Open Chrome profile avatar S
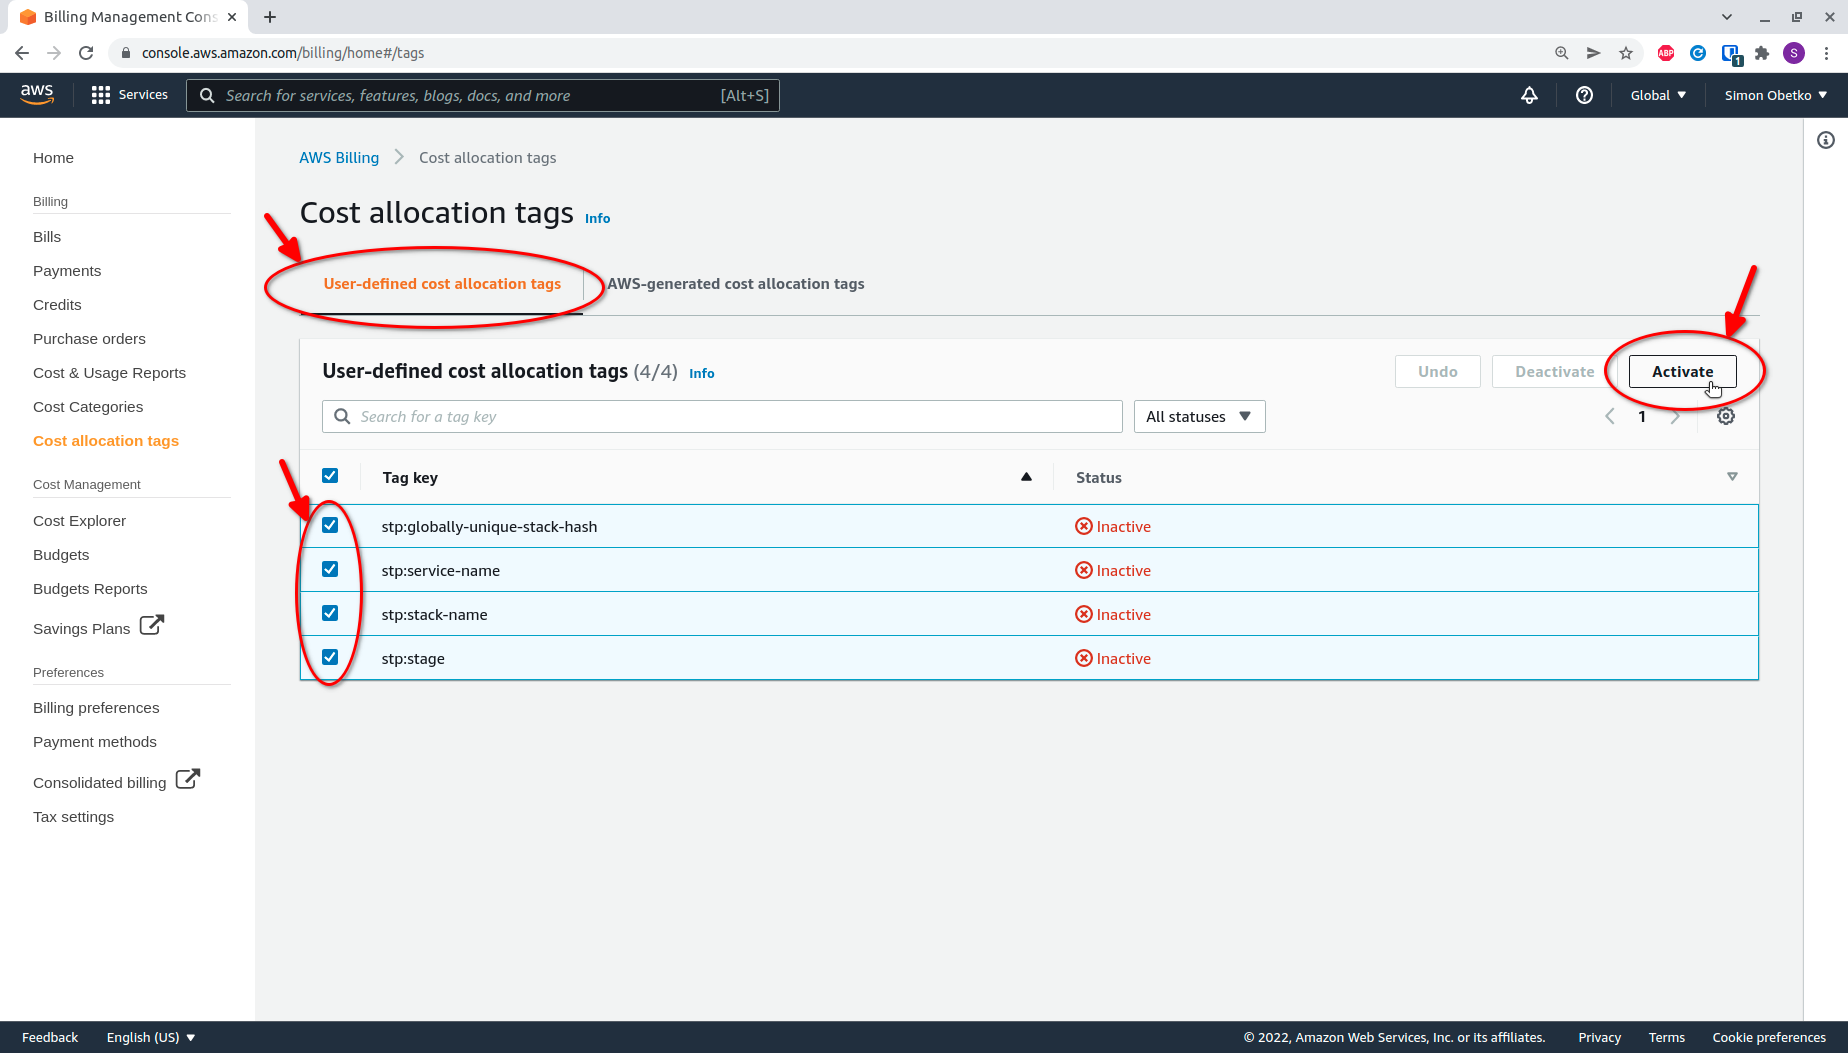The height and width of the screenshot is (1053, 1848). click(1794, 53)
